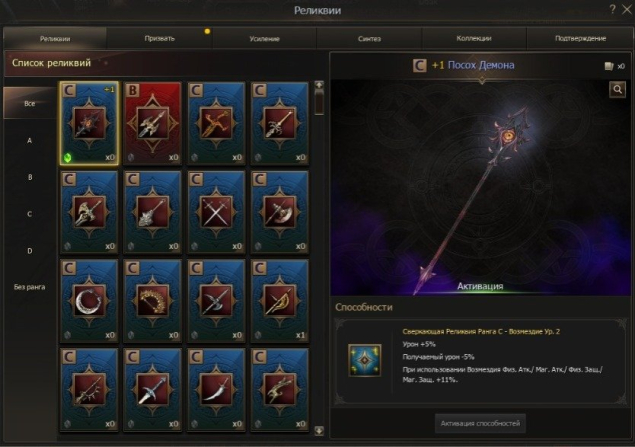Screen dimensions: 635x447
Task: Select the golden bow relic with x1 count
Action: click(x=280, y=301)
